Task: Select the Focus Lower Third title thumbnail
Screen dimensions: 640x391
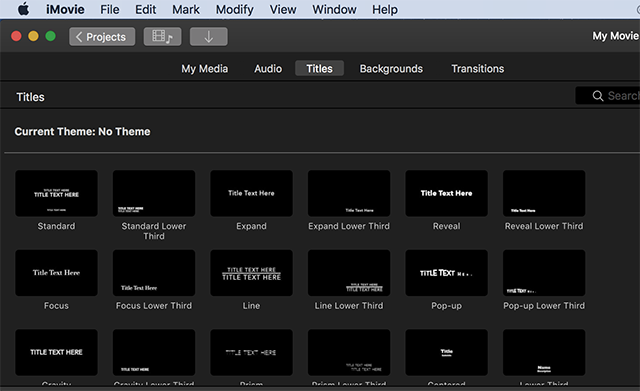Action: [x=154, y=273]
